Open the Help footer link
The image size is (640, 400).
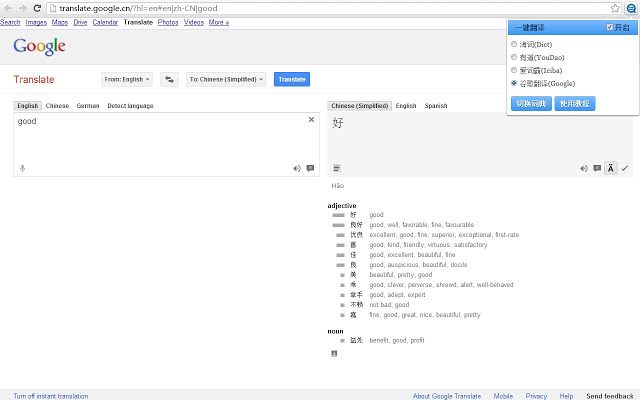coord(566,396)
